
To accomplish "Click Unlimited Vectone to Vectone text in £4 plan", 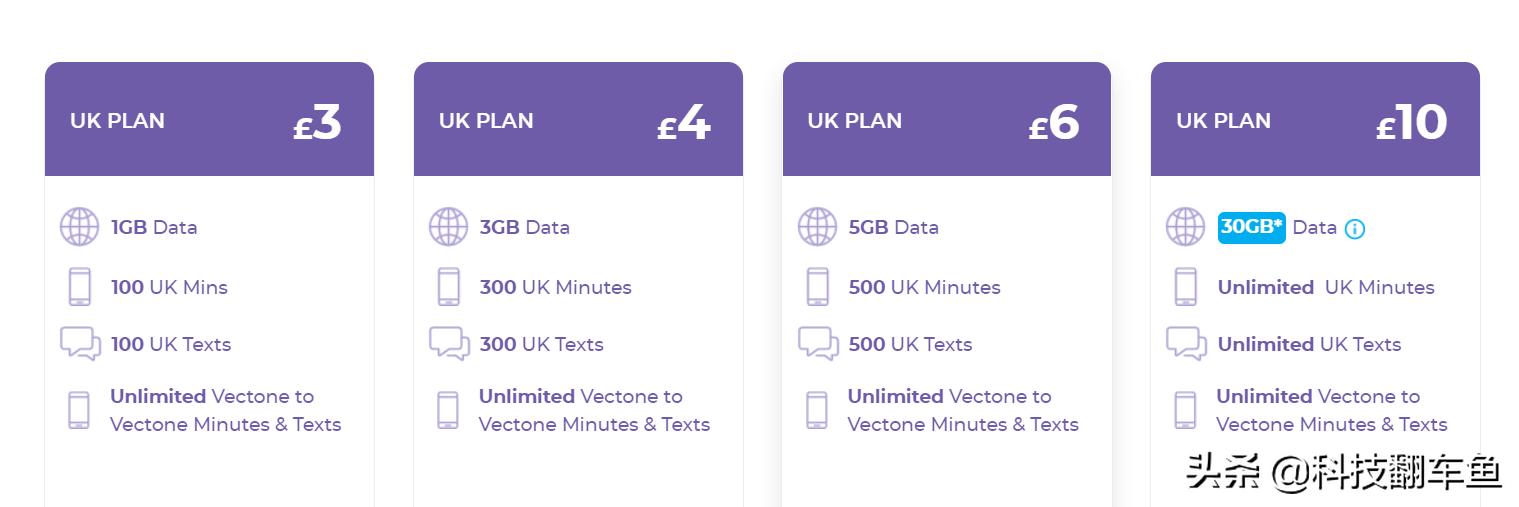I will pyautogui.click(x=594, y=410).
